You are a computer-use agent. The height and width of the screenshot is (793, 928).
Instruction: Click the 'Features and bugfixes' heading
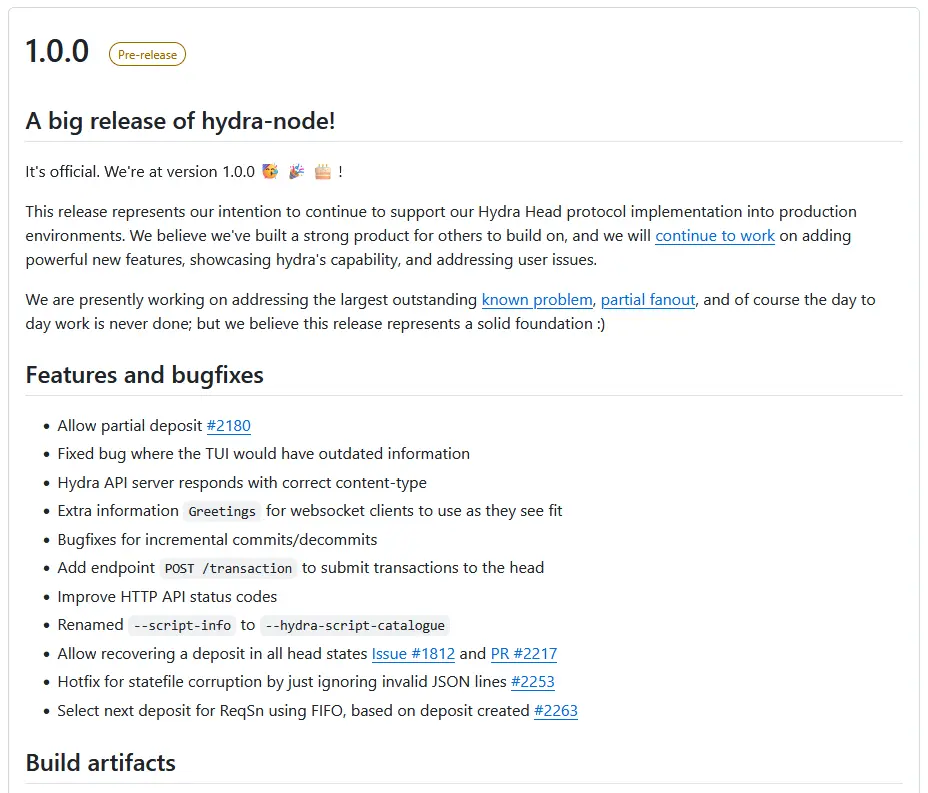[144, 375]
